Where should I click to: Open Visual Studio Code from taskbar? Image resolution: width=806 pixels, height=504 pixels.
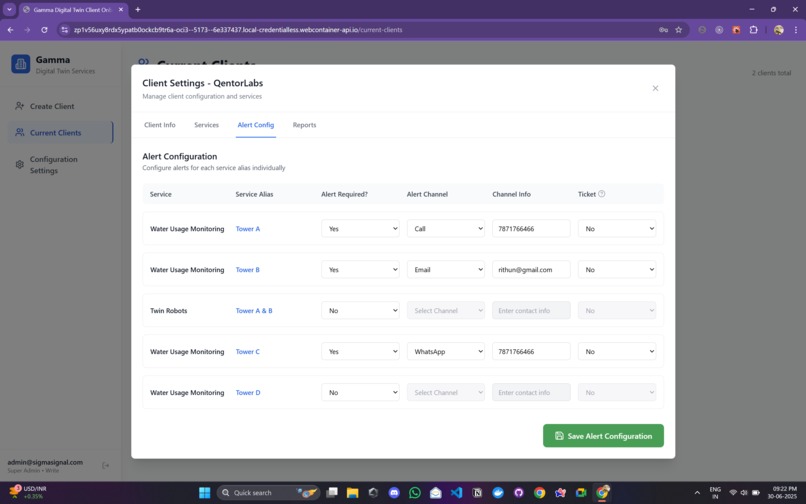click(x=456, y=493)
